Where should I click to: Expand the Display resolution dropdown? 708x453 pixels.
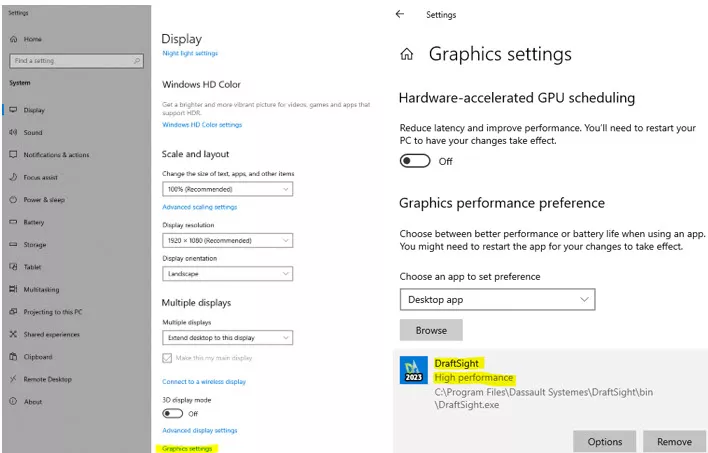[227, 241]
